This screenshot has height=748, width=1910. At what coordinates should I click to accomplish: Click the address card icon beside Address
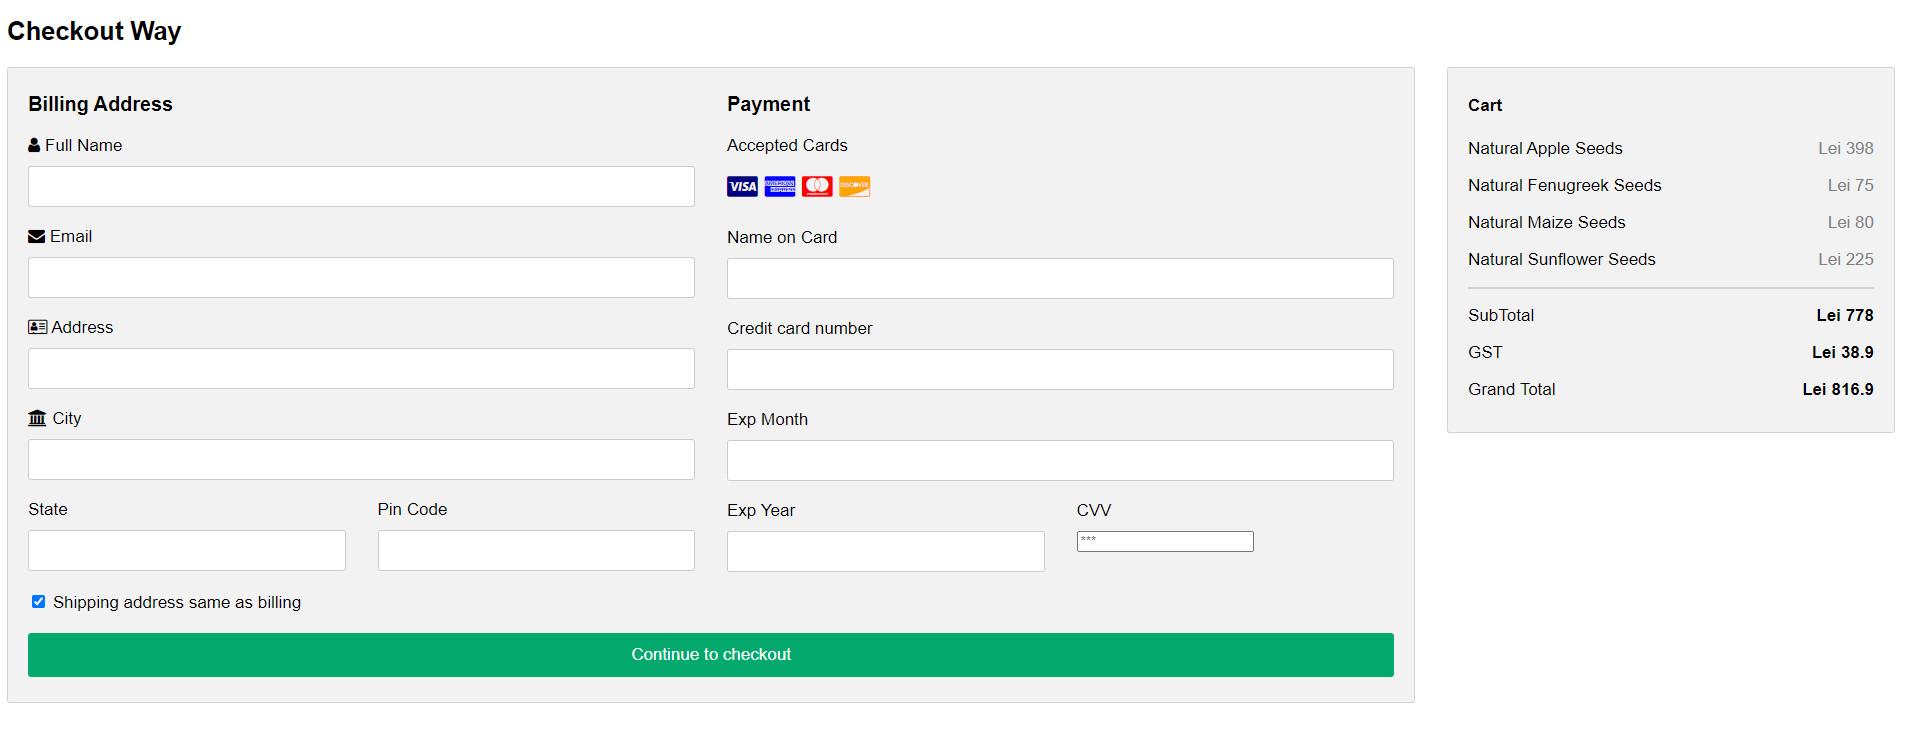(x=38, y=327)
